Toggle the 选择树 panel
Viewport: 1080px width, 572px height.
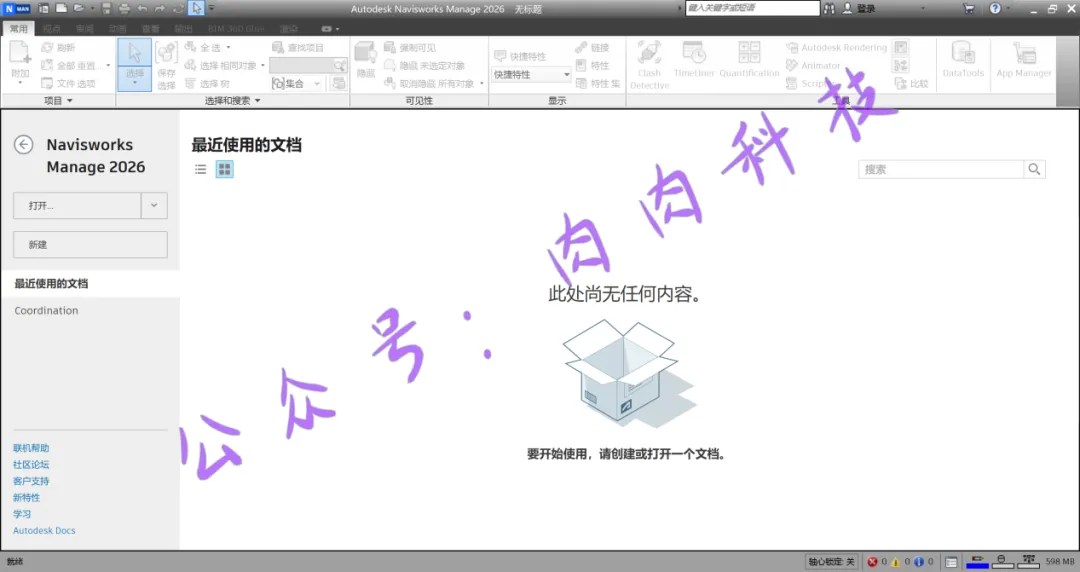pos(207,83)
